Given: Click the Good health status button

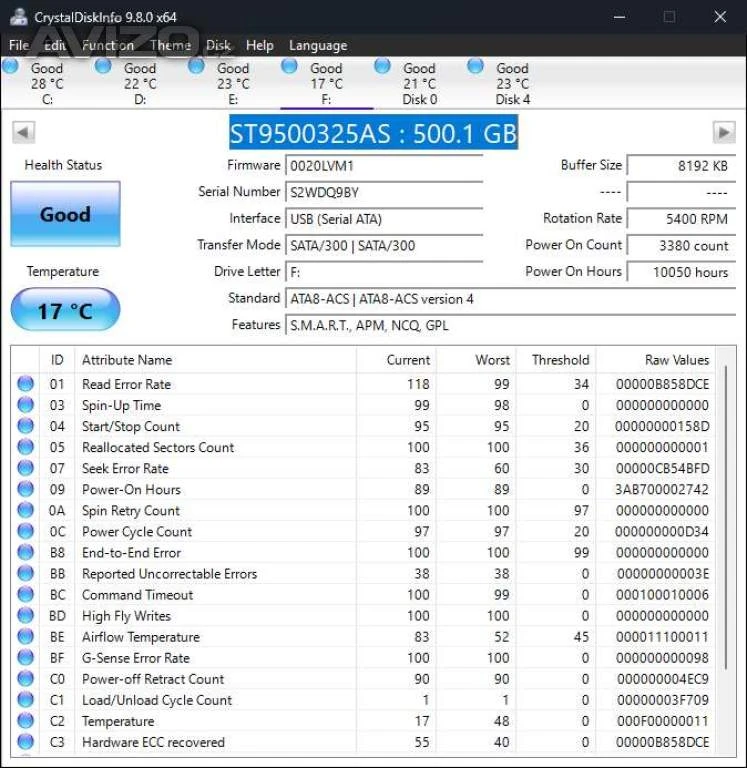Looking at the screenshot, I should (x=65, y=214).
